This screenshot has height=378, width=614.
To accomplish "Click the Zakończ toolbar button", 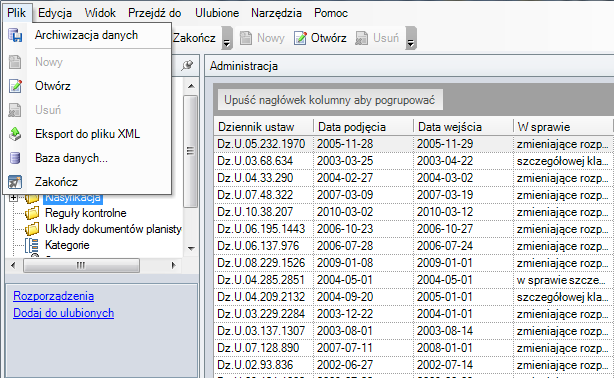I will (195, 38).
